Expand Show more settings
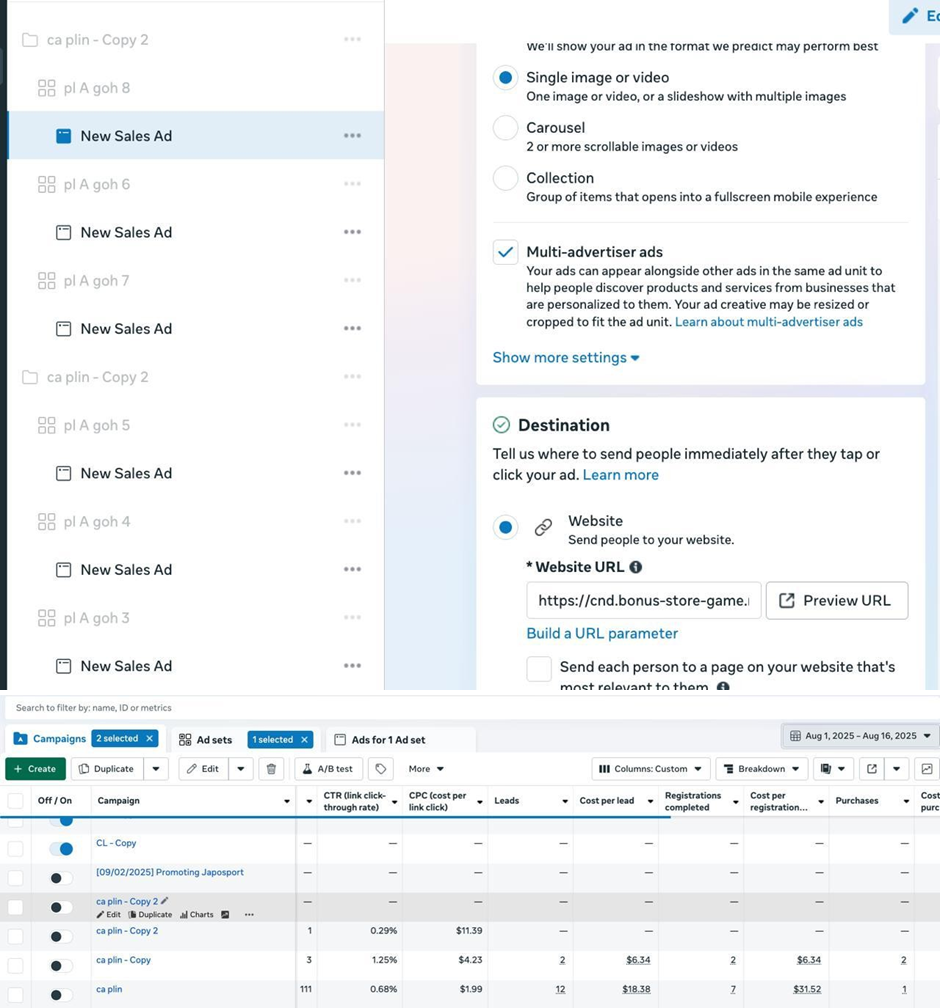 point(566,358)
